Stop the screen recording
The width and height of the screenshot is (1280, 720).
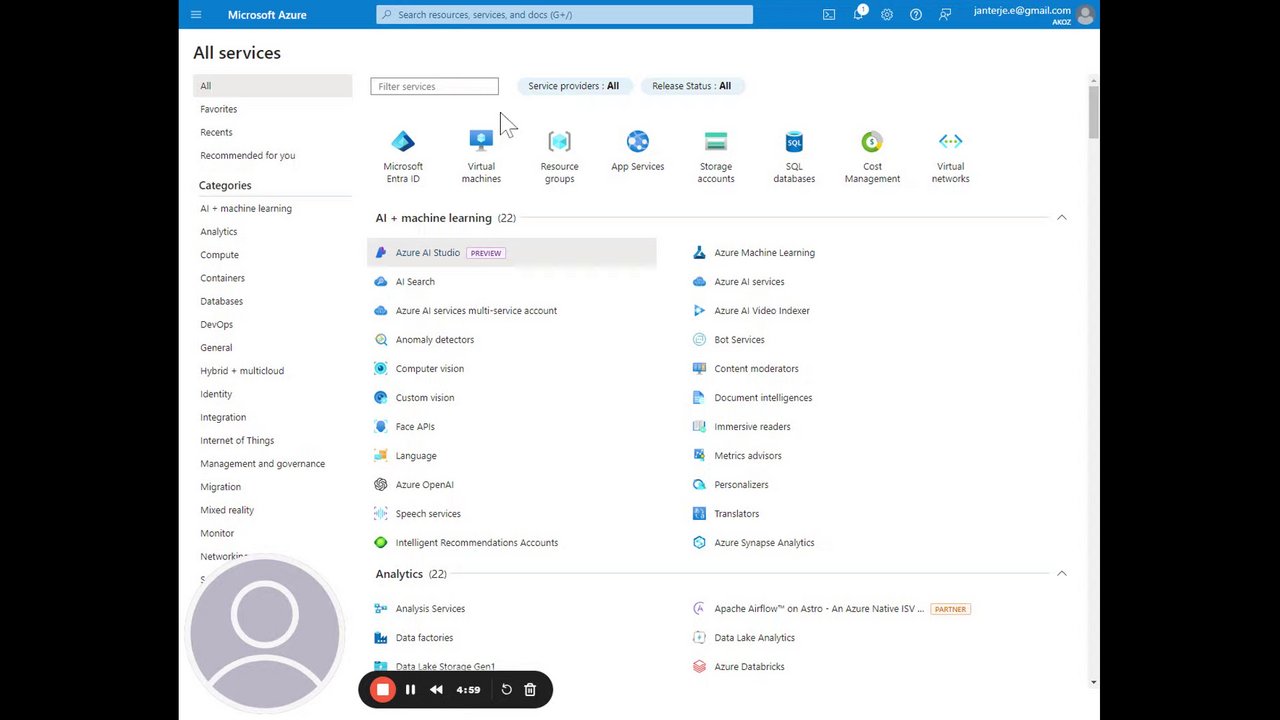[x=382, y=689]
